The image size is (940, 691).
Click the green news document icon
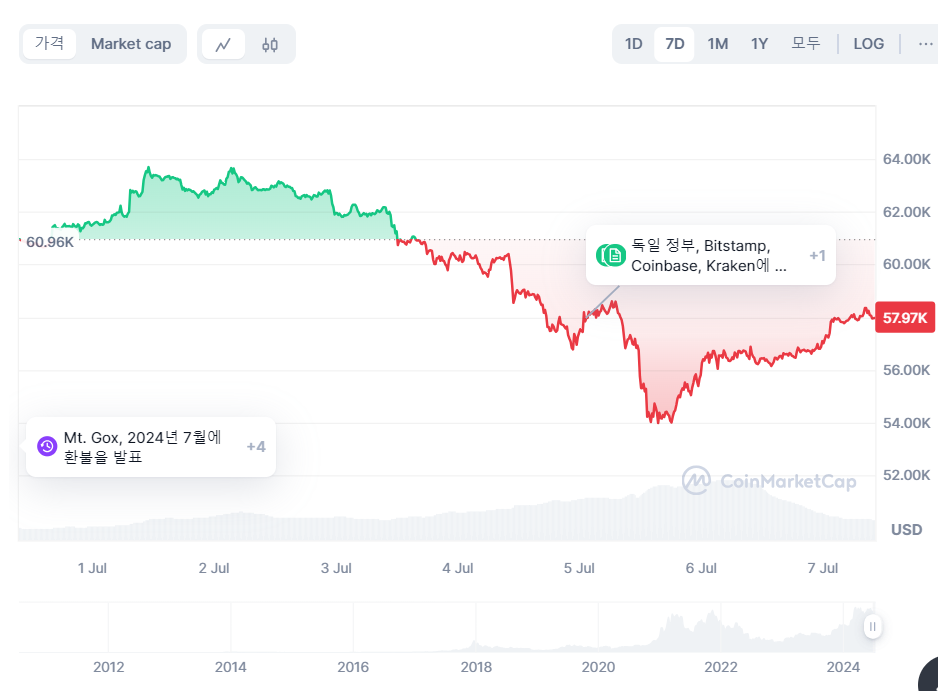613,255
